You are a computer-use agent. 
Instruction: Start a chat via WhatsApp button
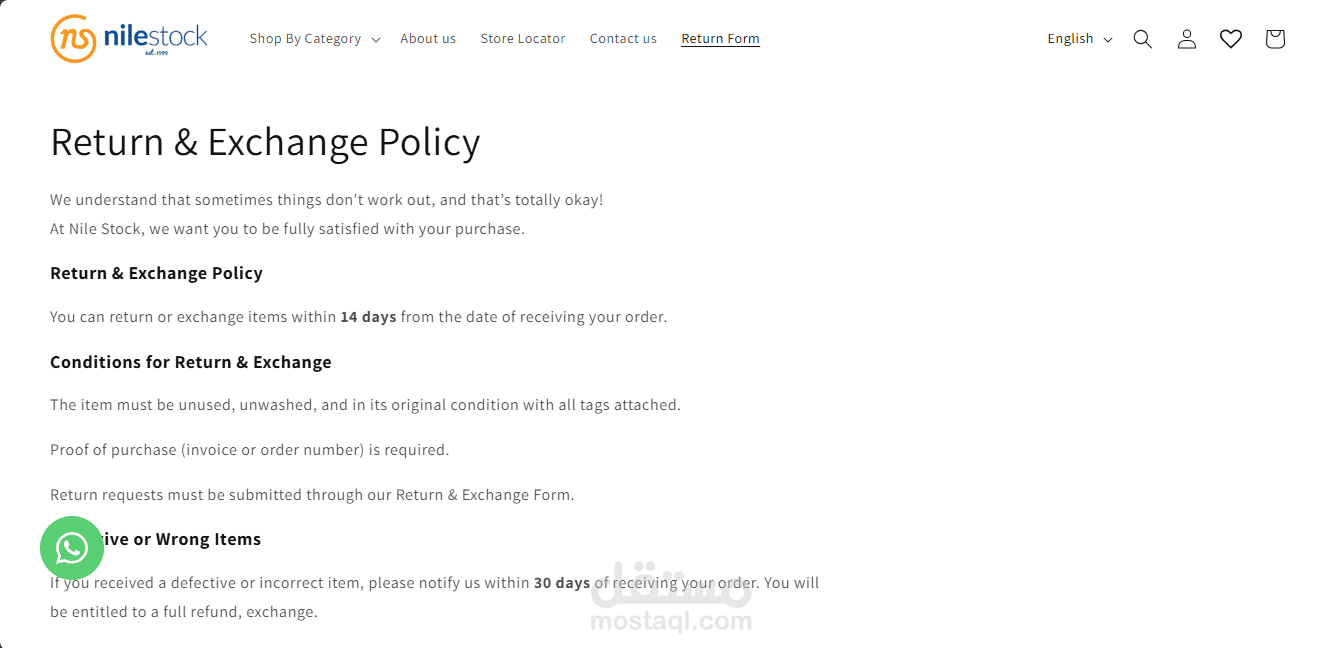(x=72, y=548)
